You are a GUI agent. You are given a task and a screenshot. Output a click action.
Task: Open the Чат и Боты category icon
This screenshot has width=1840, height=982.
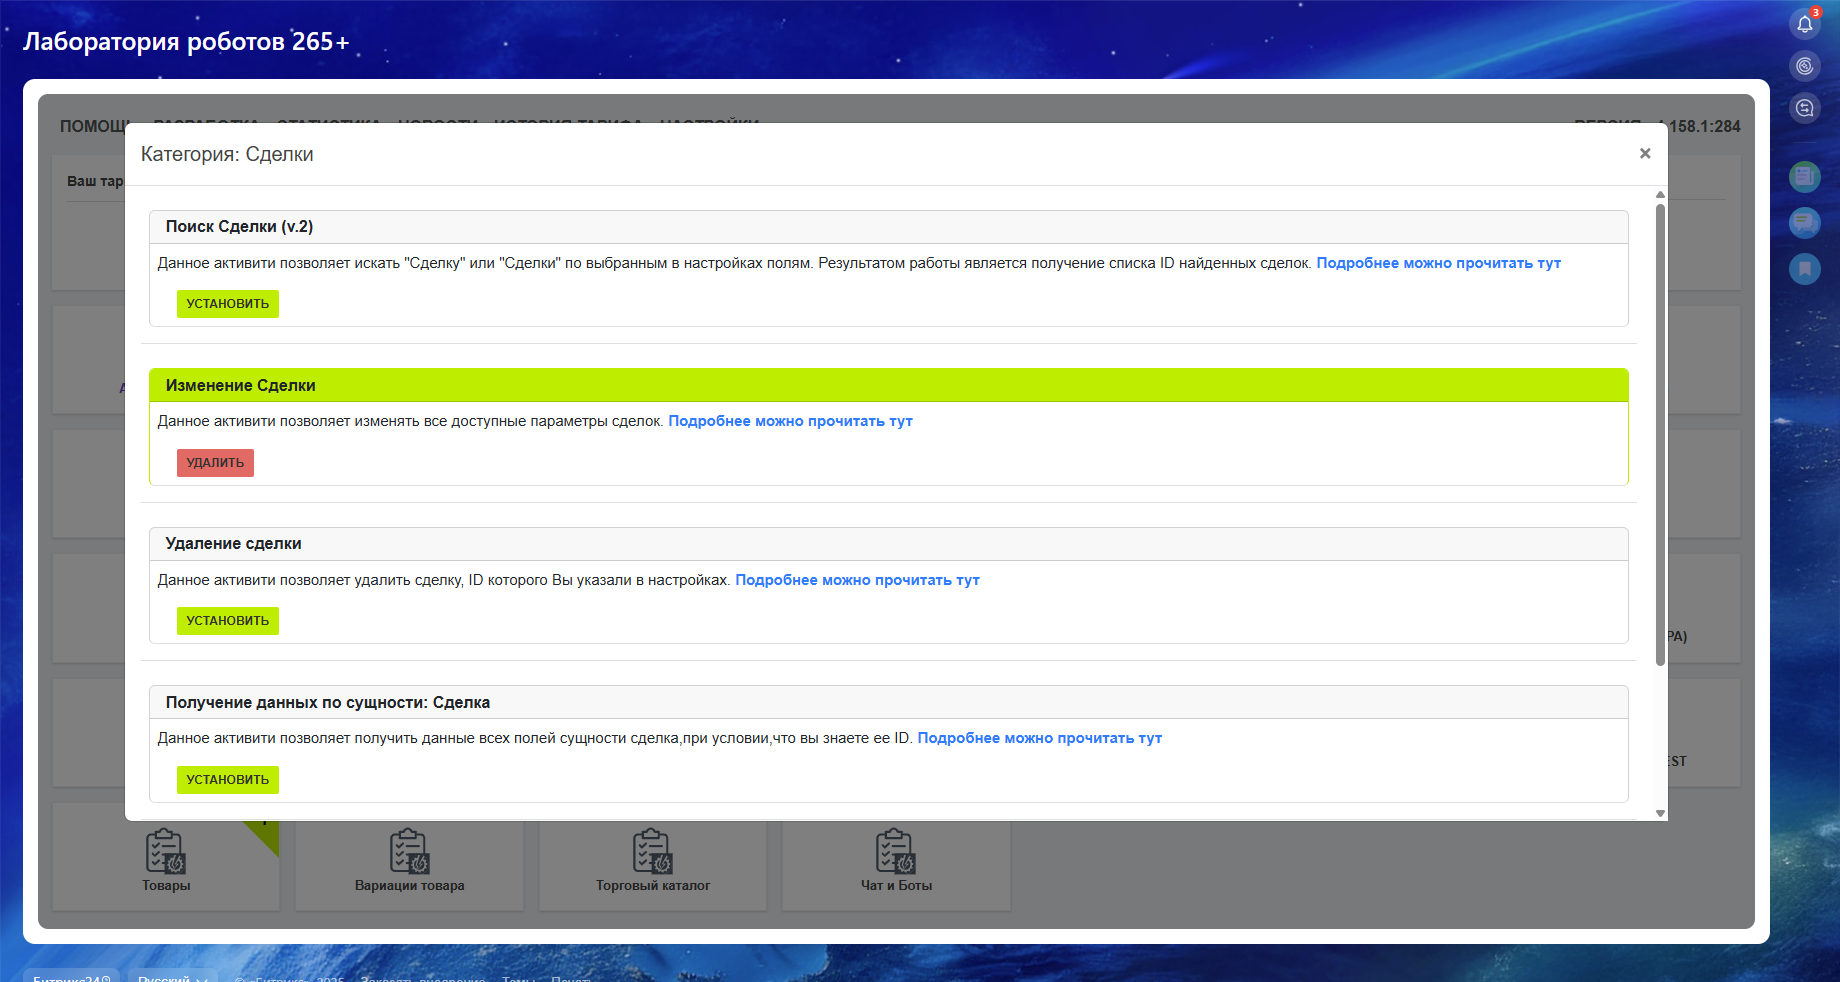(x=896, y=851)
